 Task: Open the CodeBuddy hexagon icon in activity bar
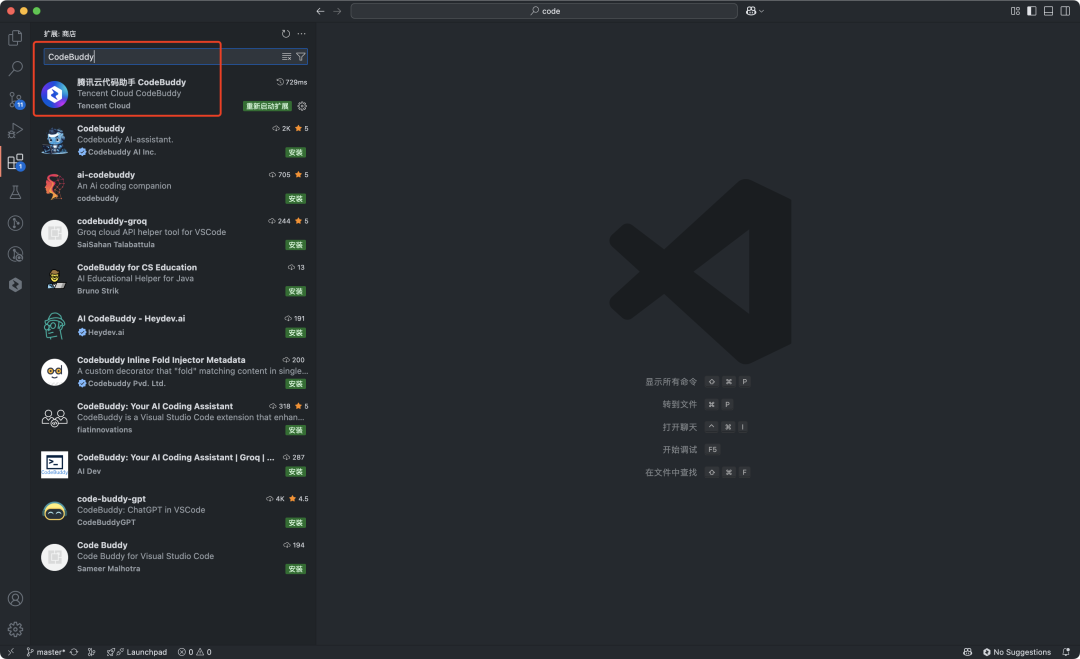(x=15, y=284)
